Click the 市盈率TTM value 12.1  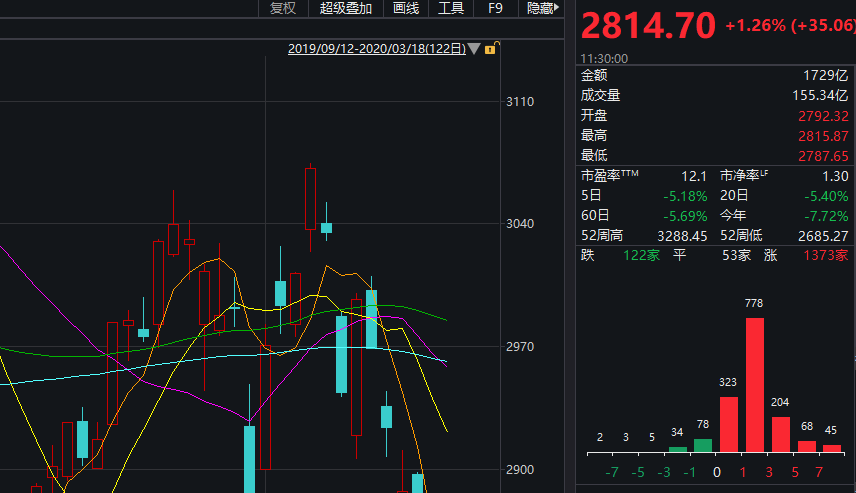(694, 176)
